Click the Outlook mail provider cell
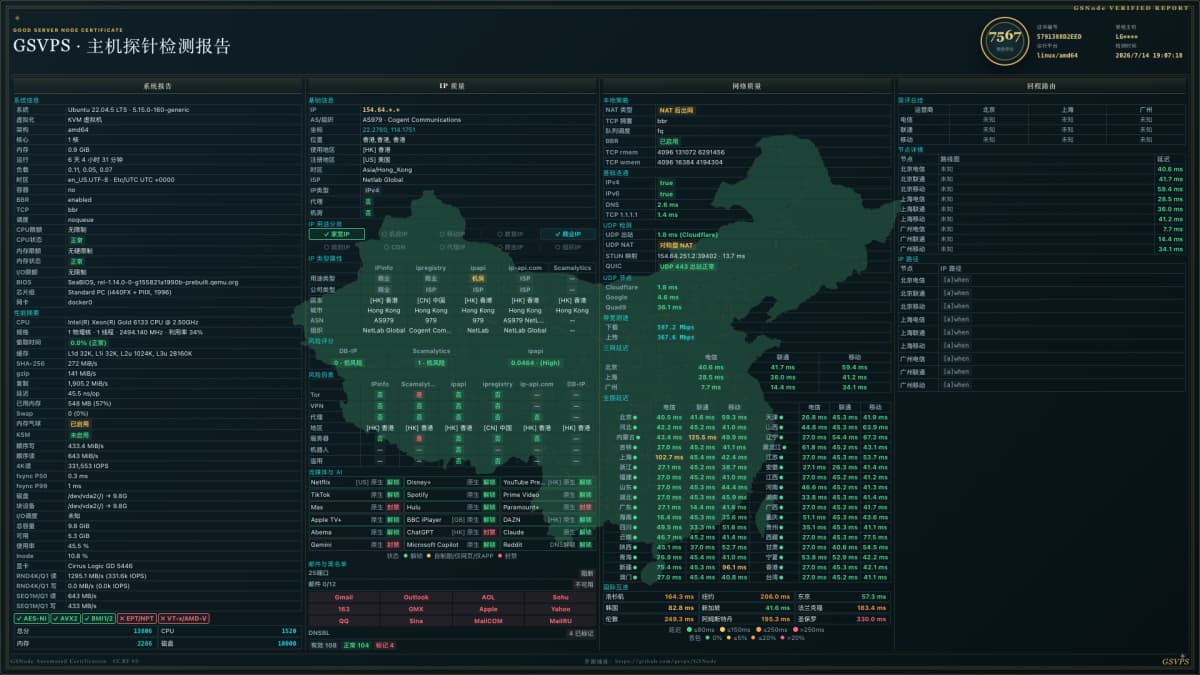Image resolution: width=1200 pixels, height=675 pixels. coord(416,597)
